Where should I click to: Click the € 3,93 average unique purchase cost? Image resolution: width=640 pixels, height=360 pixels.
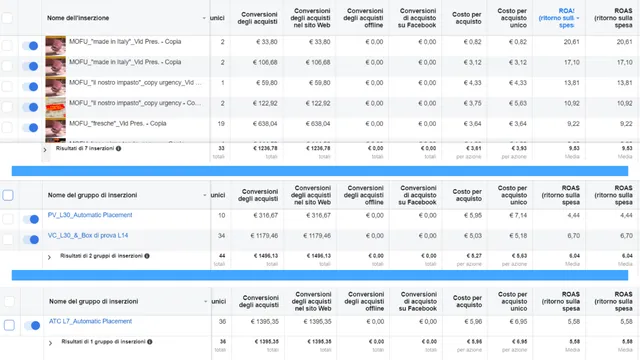(519, 149)
